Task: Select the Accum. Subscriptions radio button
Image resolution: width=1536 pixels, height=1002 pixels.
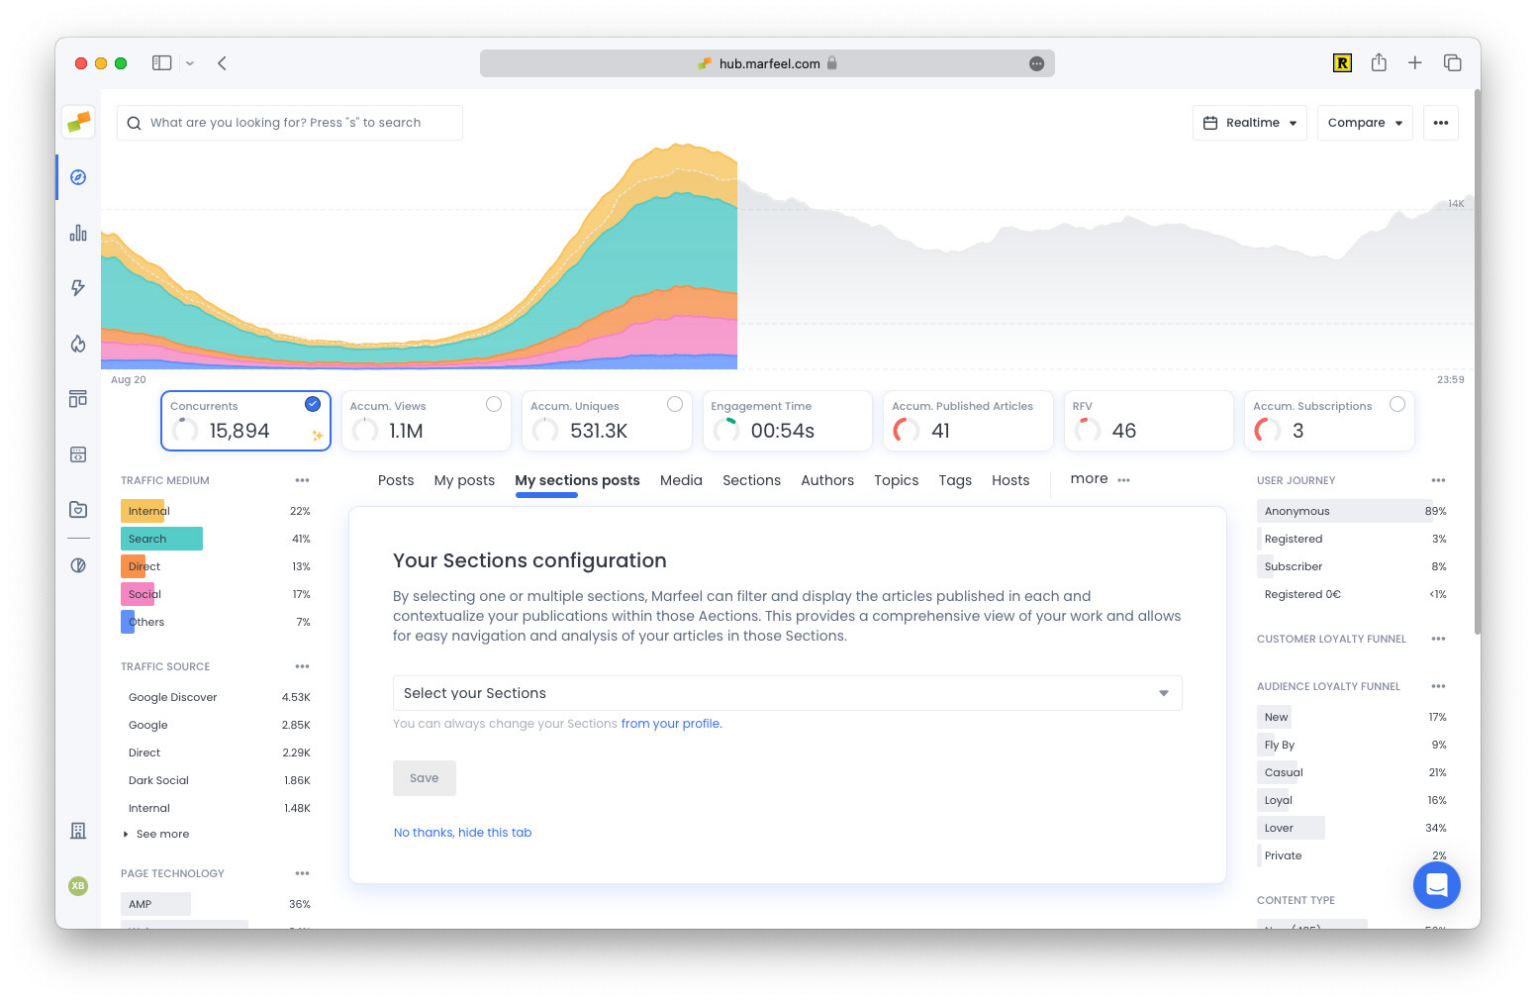Action: tap(1397, 404)
